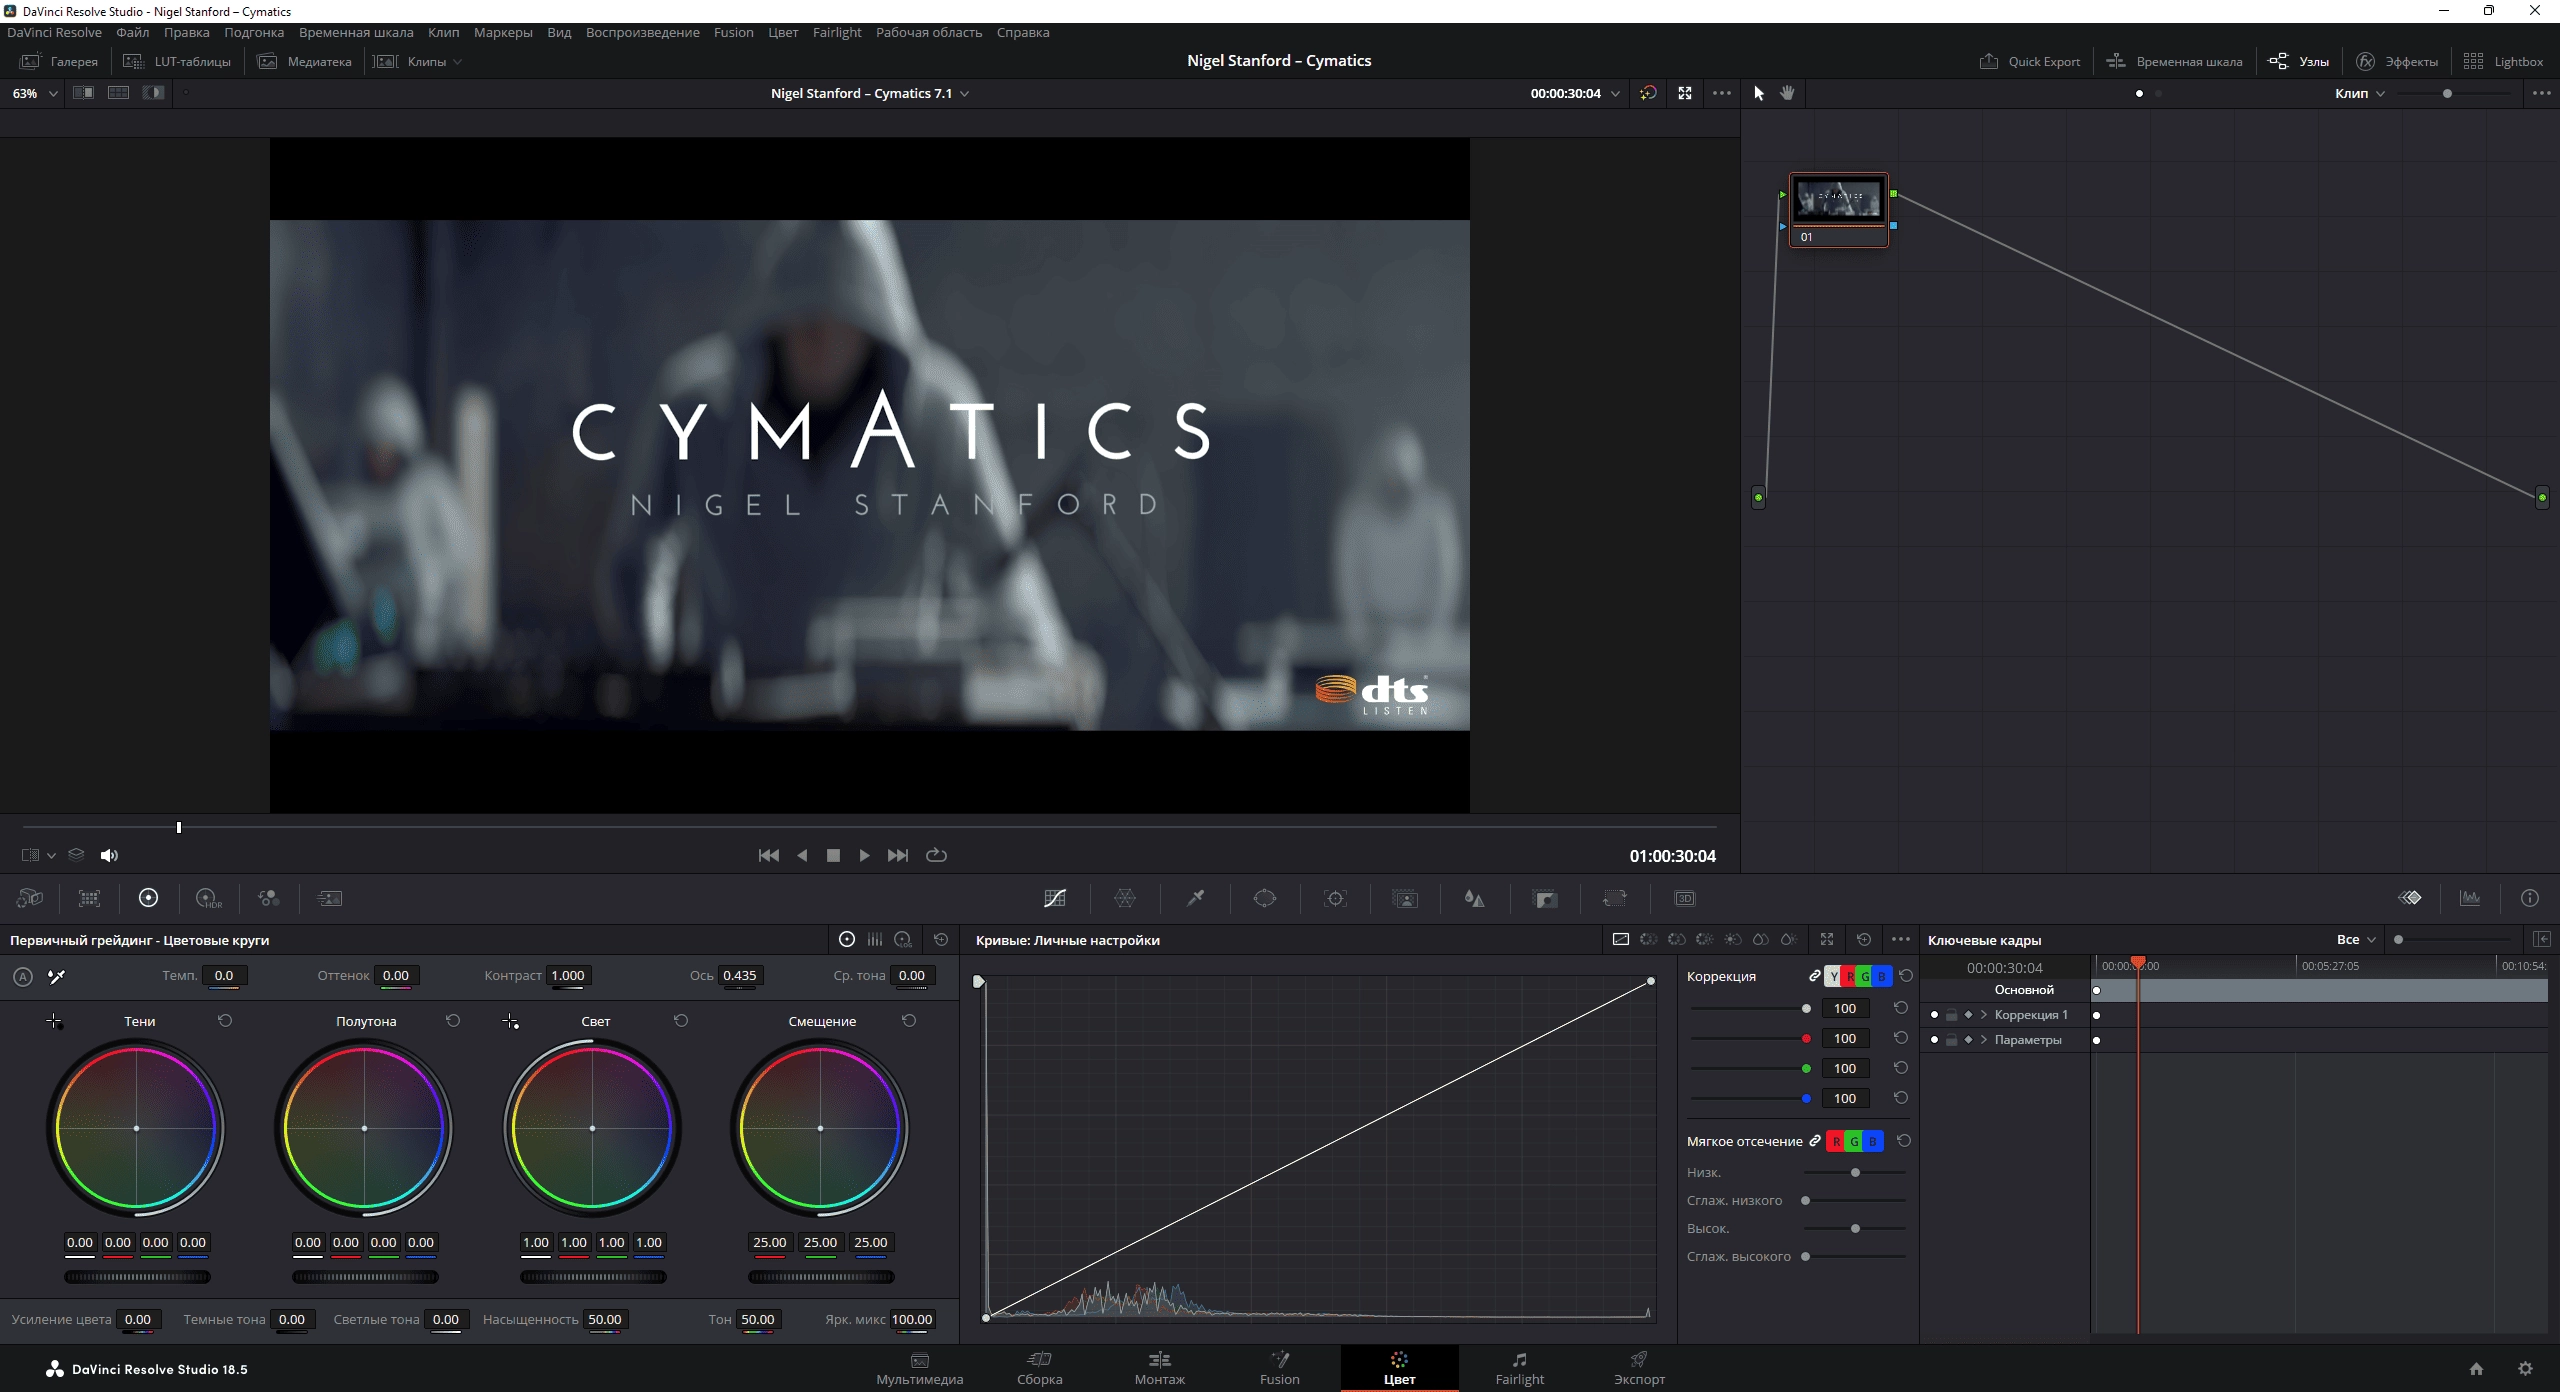Open the Magic Mask palette
The image size is (2560, 1392).
tap(1405, 898)
